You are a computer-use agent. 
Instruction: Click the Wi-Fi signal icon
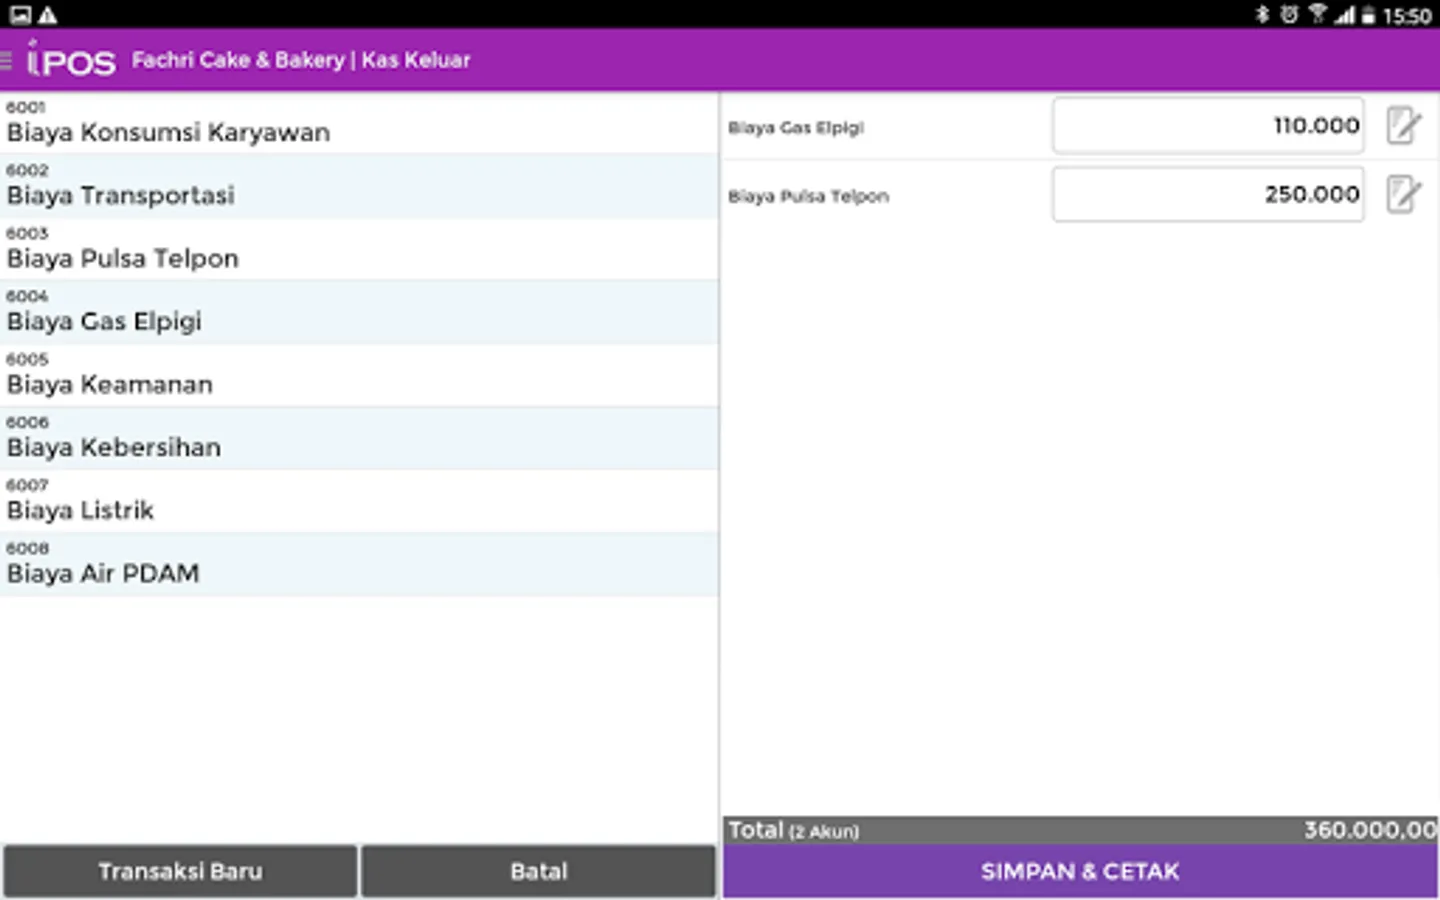(x=1318, y=13)
